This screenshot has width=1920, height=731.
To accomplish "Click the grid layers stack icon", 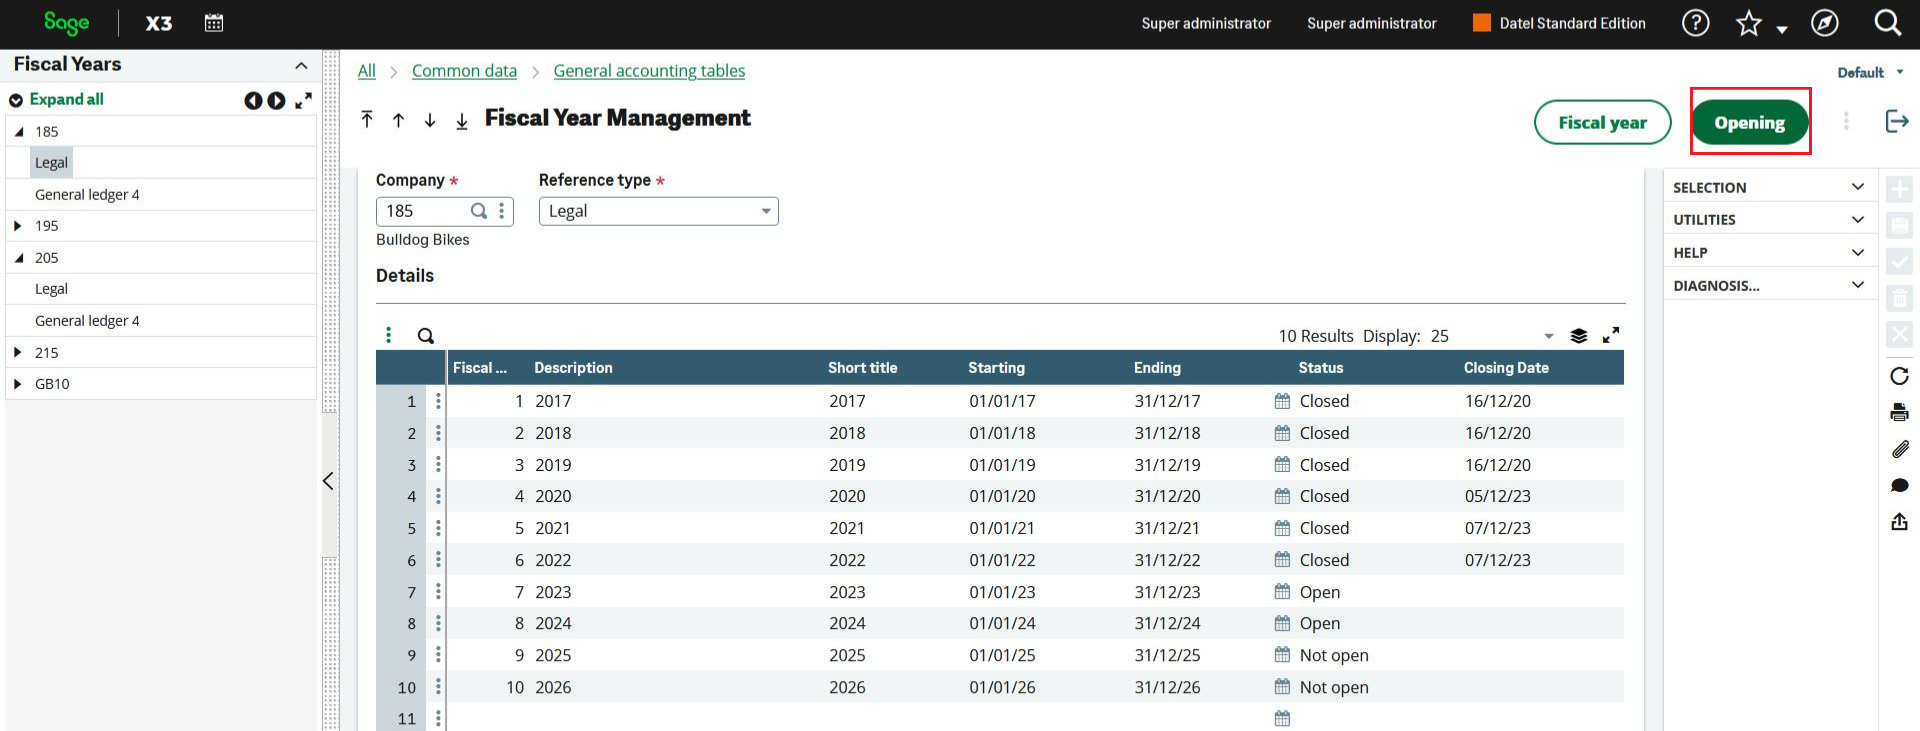I will pos(1579,336).
